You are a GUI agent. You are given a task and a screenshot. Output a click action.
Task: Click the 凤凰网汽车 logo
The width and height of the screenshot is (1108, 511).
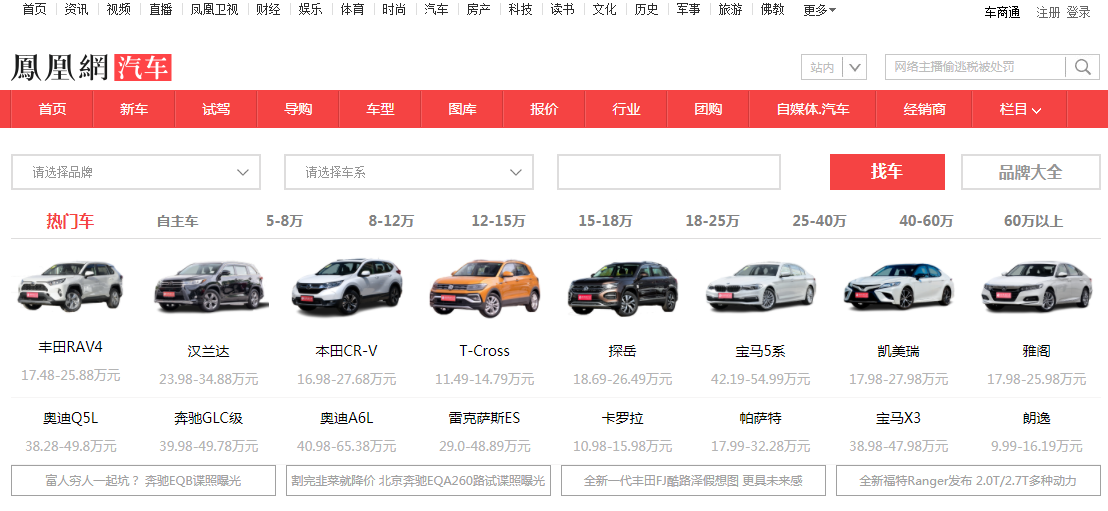point(92,67)
